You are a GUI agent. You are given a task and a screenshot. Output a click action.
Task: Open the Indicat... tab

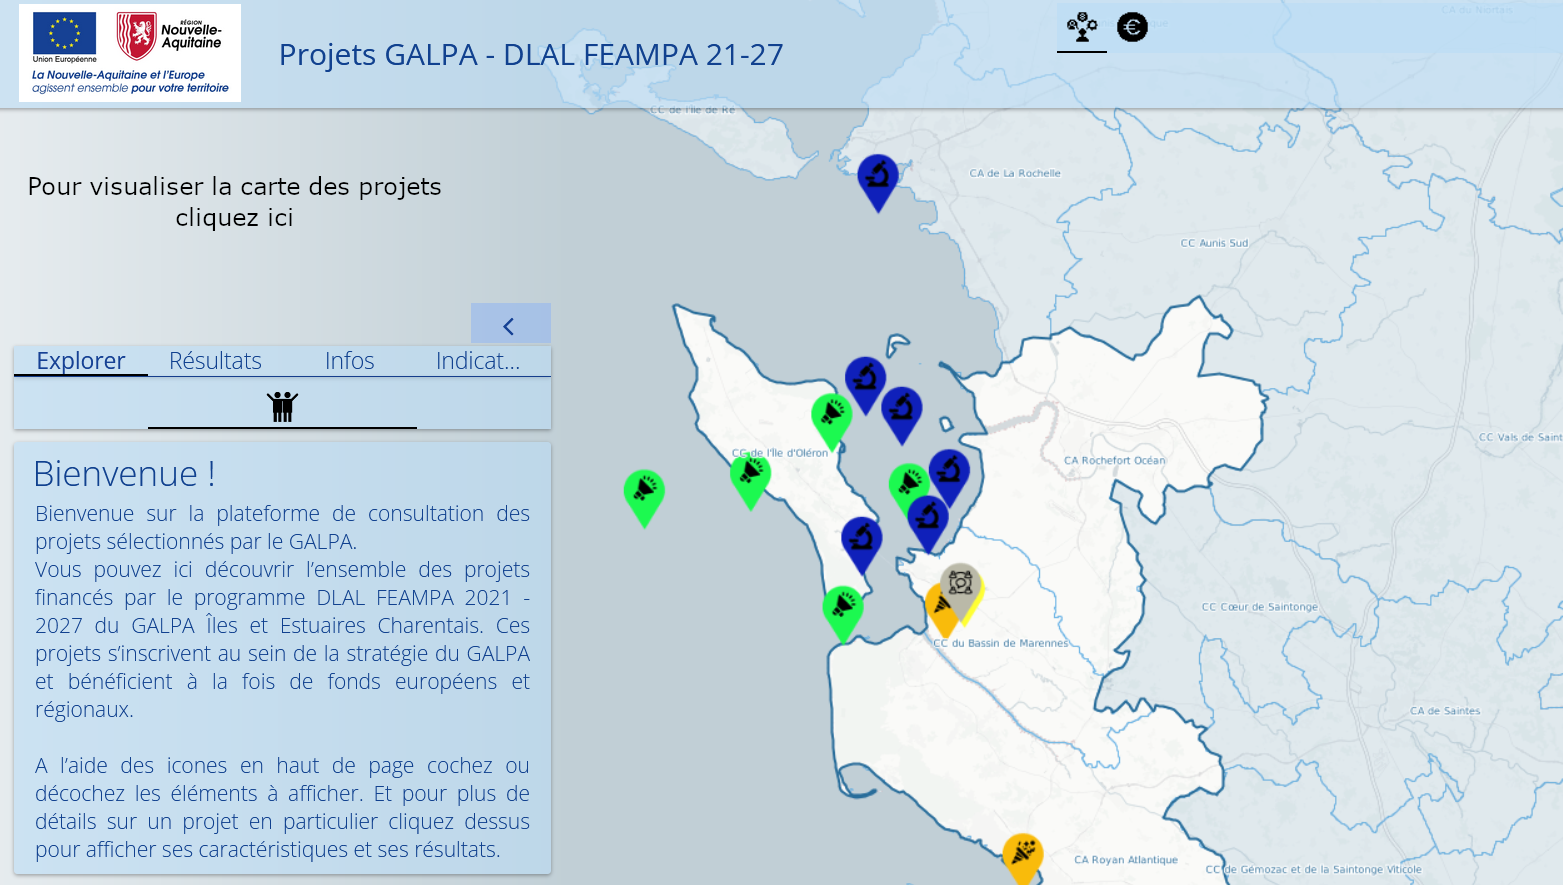pos(478,361)
